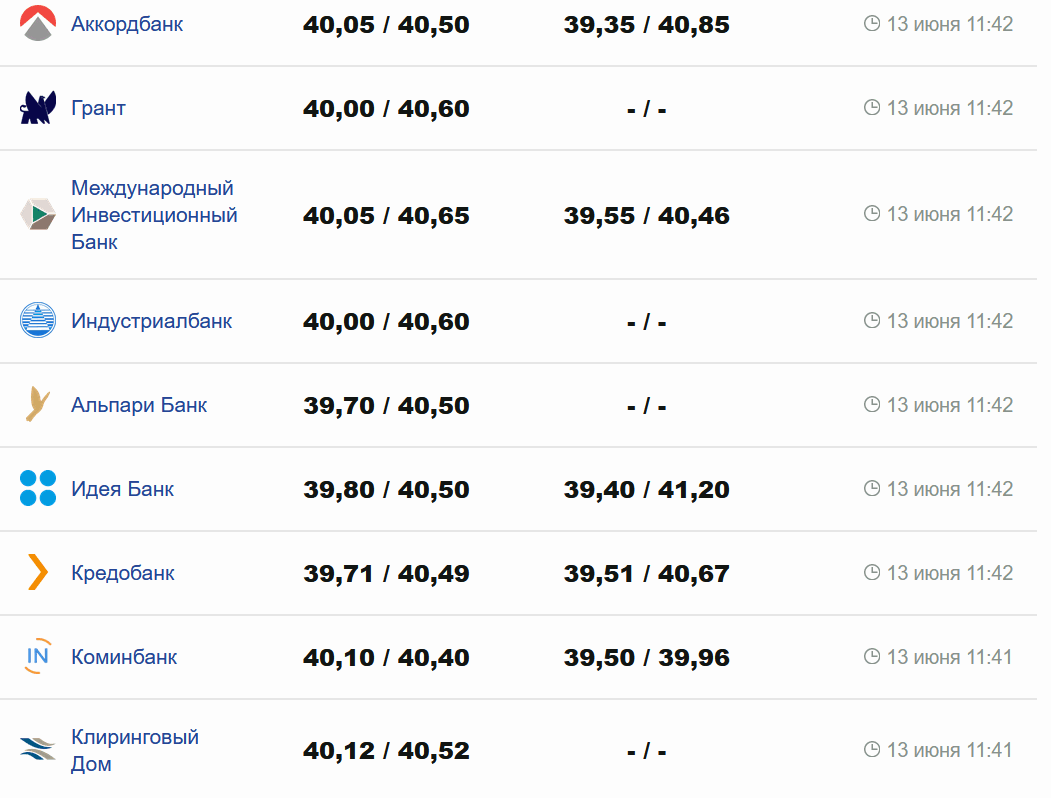Screen dimensions: 1051x798
Task: Click the Грант bank logo icon
Action: tap(38, 108)
